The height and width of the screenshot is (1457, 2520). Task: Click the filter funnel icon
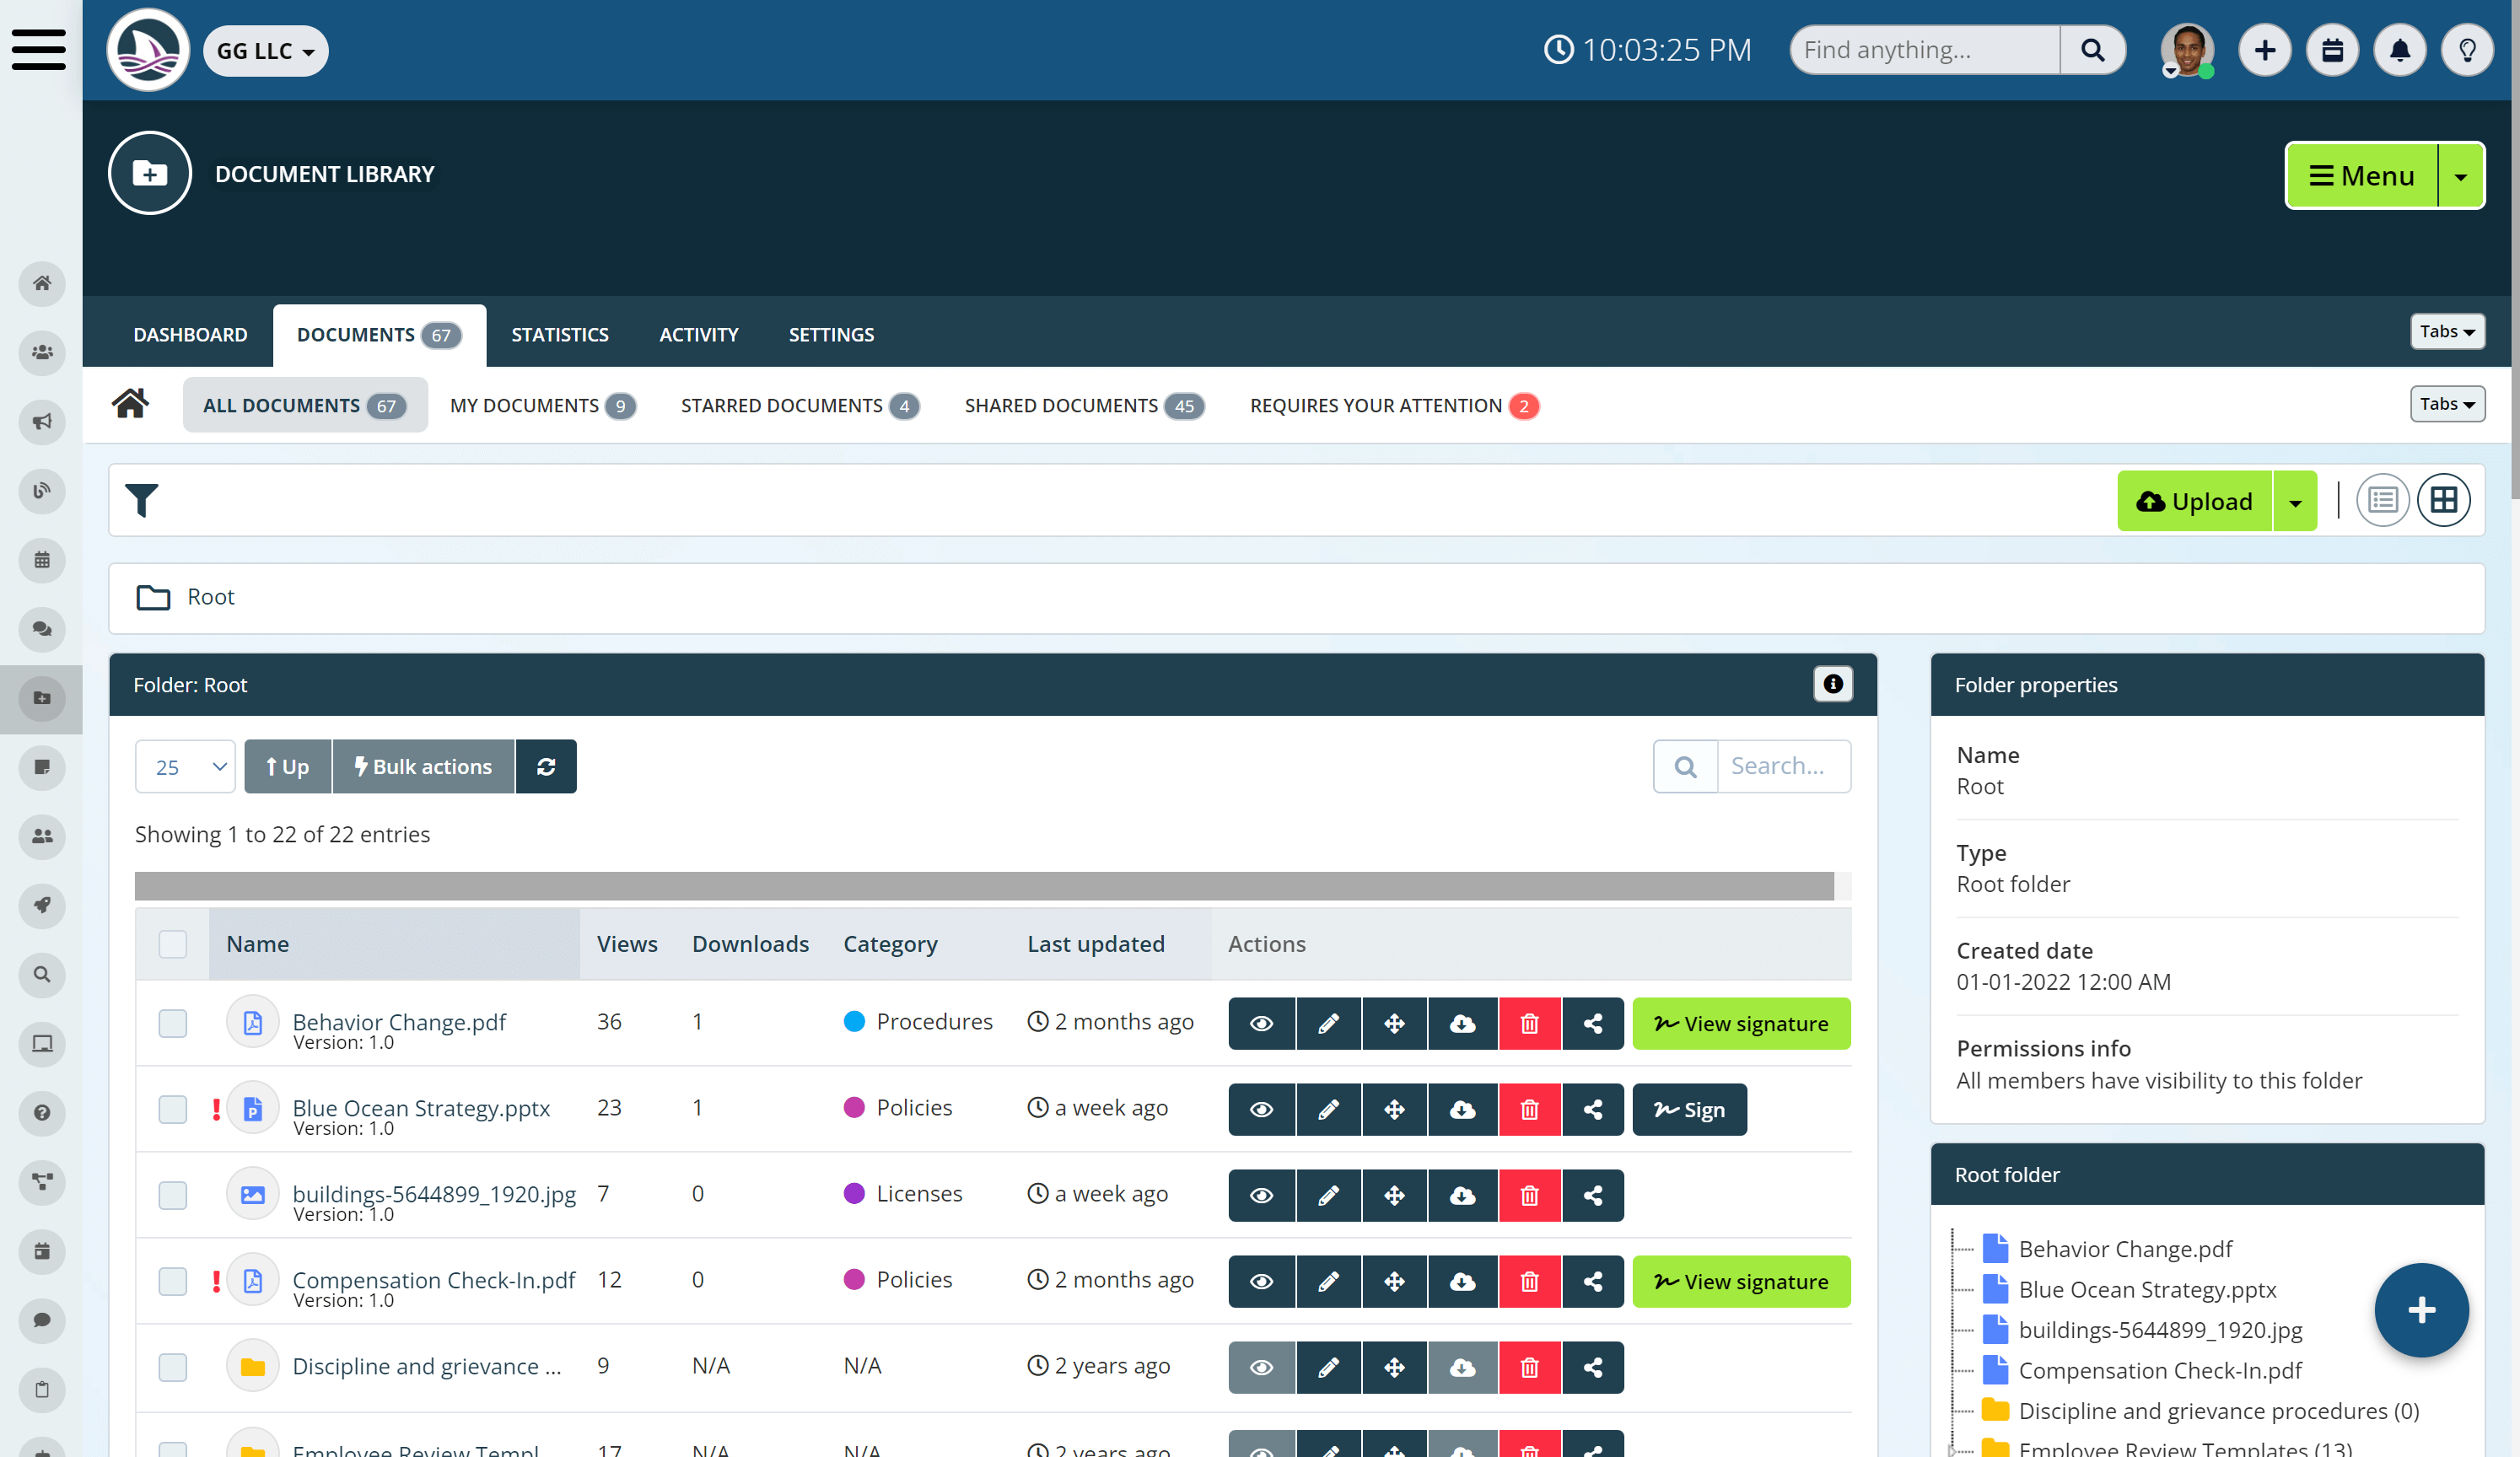pyautogui.click(x=141, y=500)
